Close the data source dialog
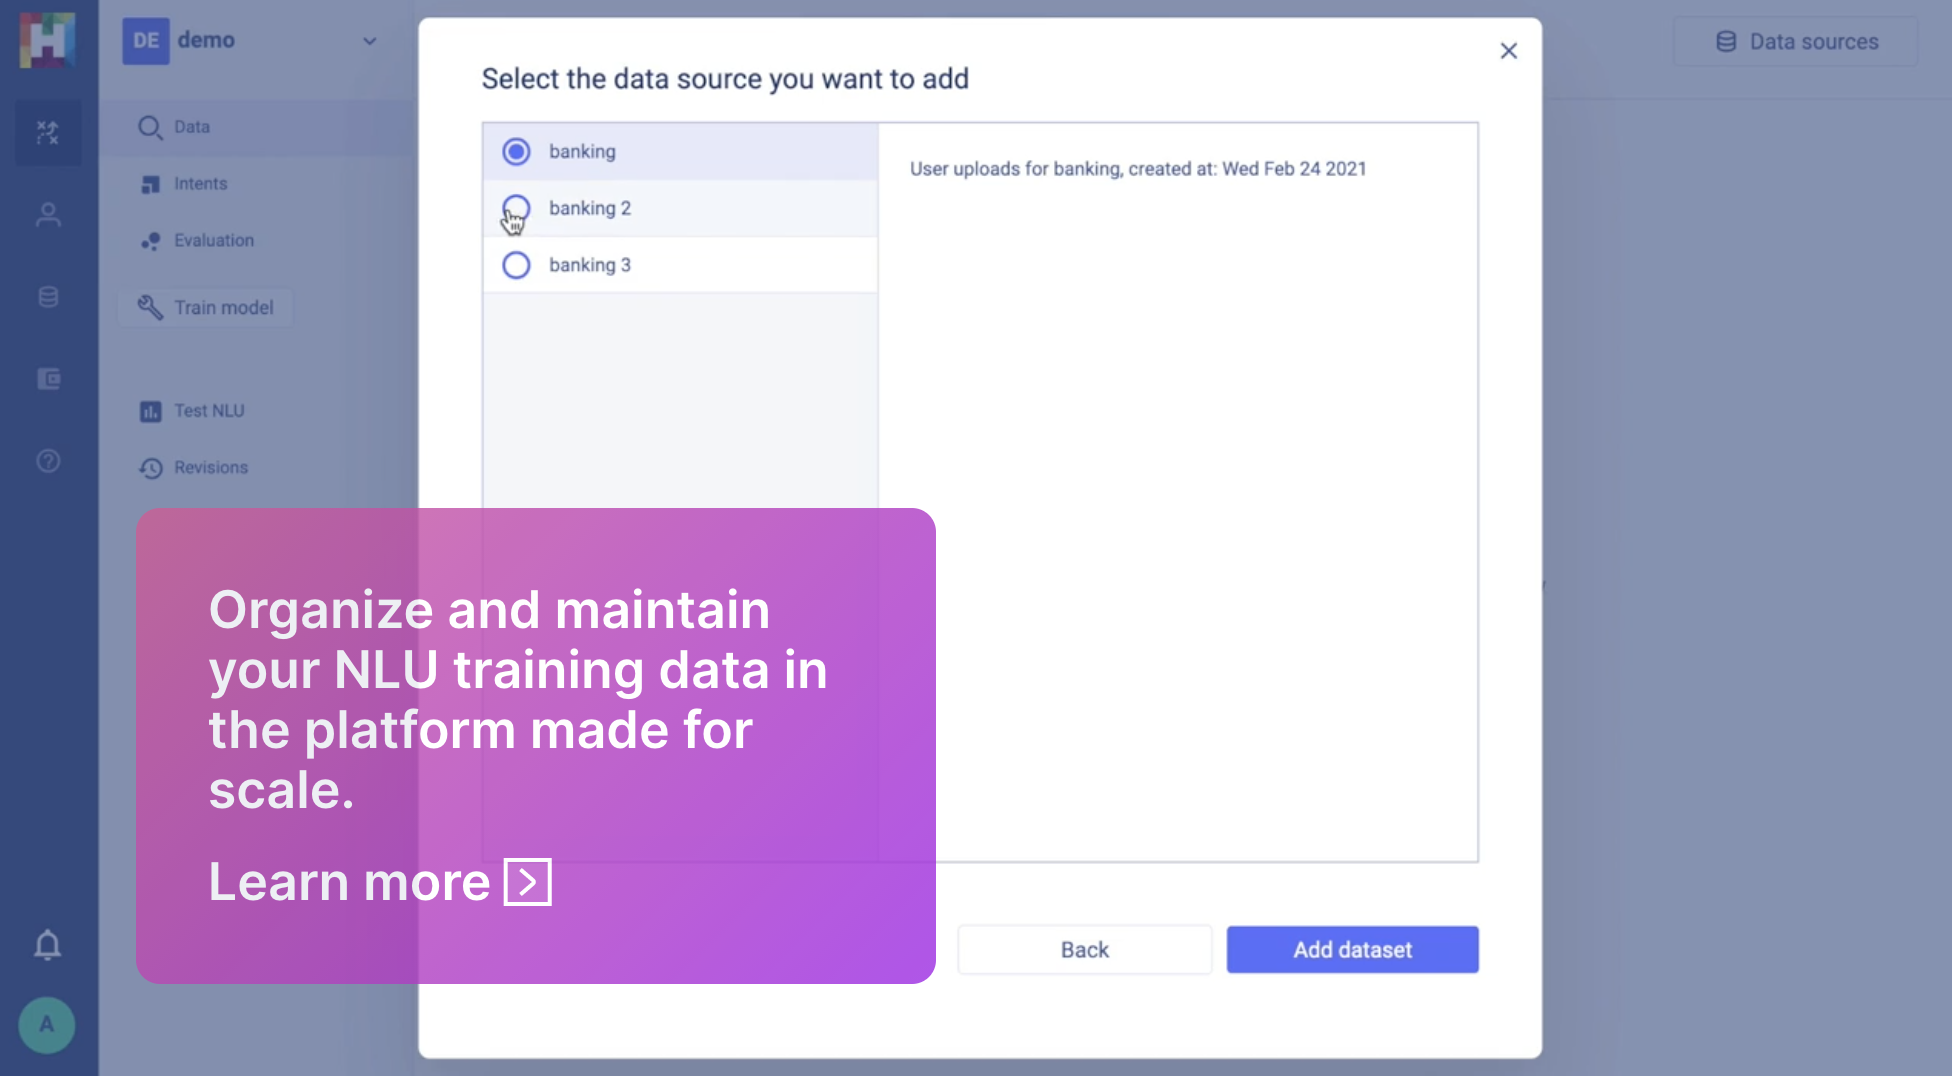Viewport: 1952px width, 1076px height. click(1508, 51)
